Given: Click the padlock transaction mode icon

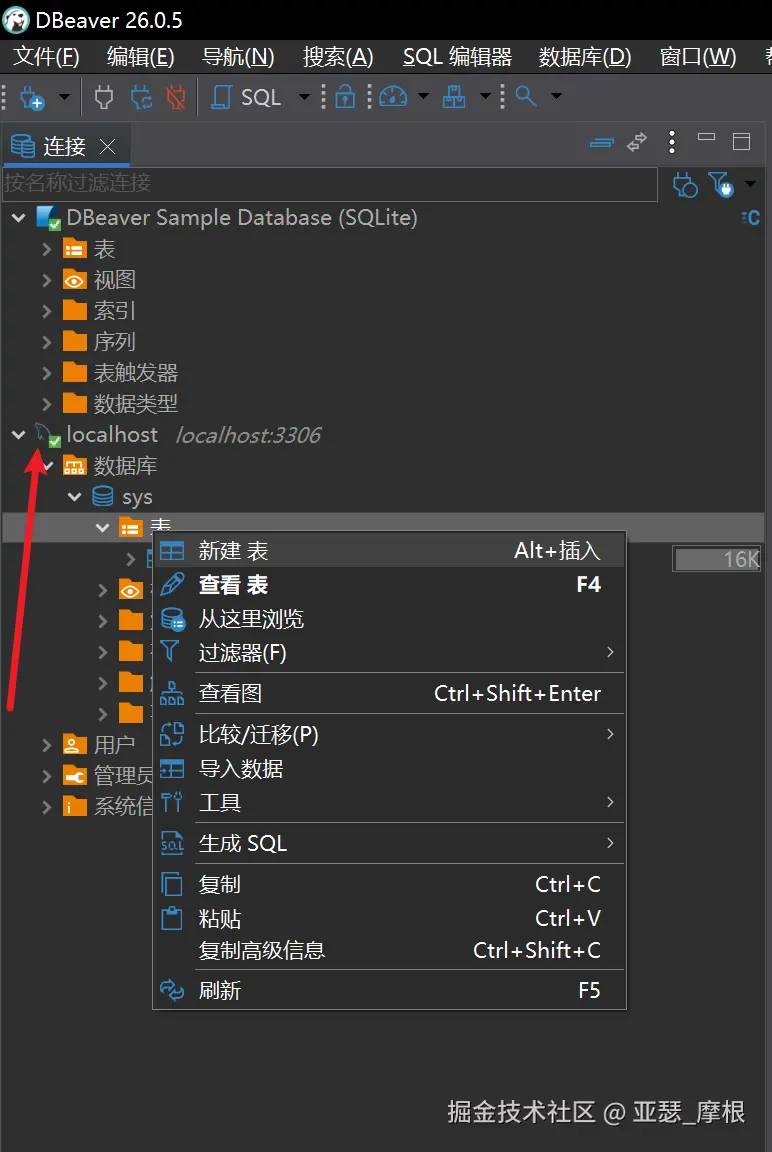Looking at the screenshot, I should (345, 97).
